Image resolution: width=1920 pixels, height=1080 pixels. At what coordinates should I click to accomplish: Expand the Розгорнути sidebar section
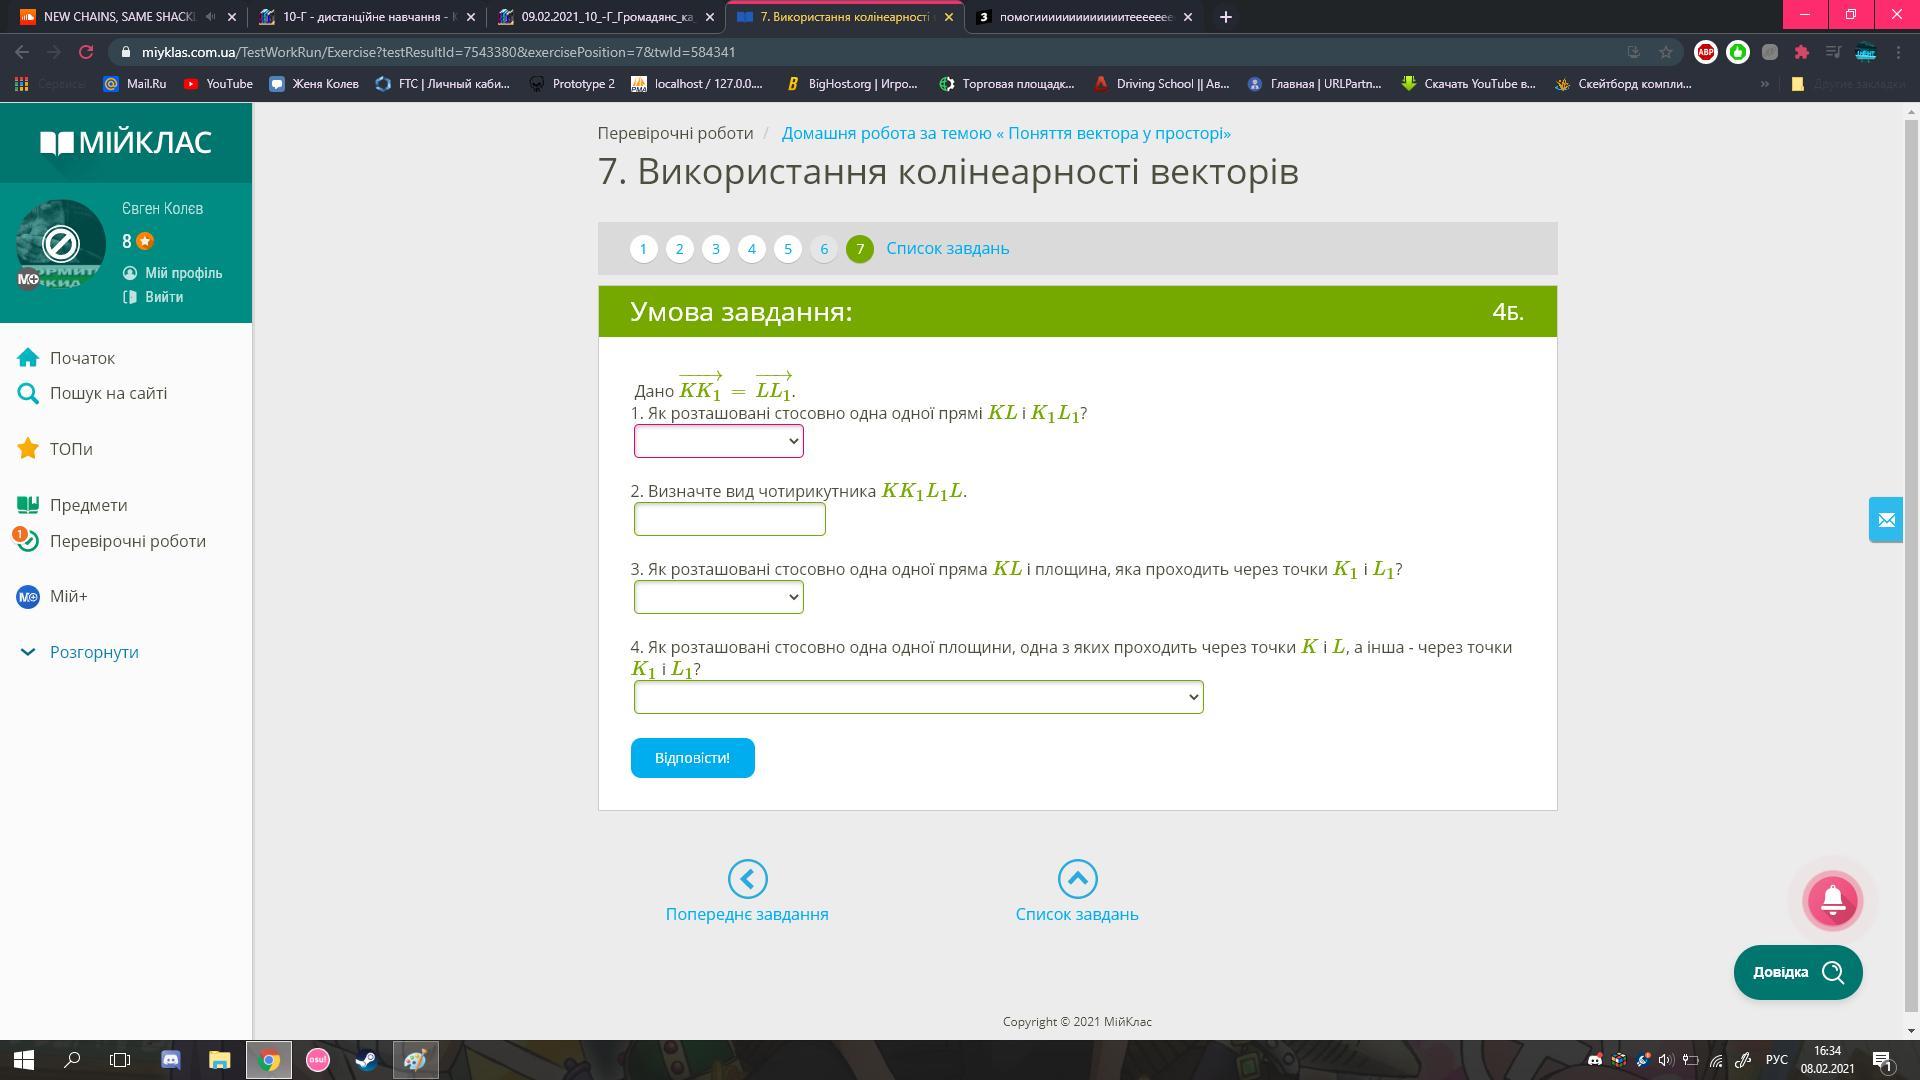click(x=94, y=652)
